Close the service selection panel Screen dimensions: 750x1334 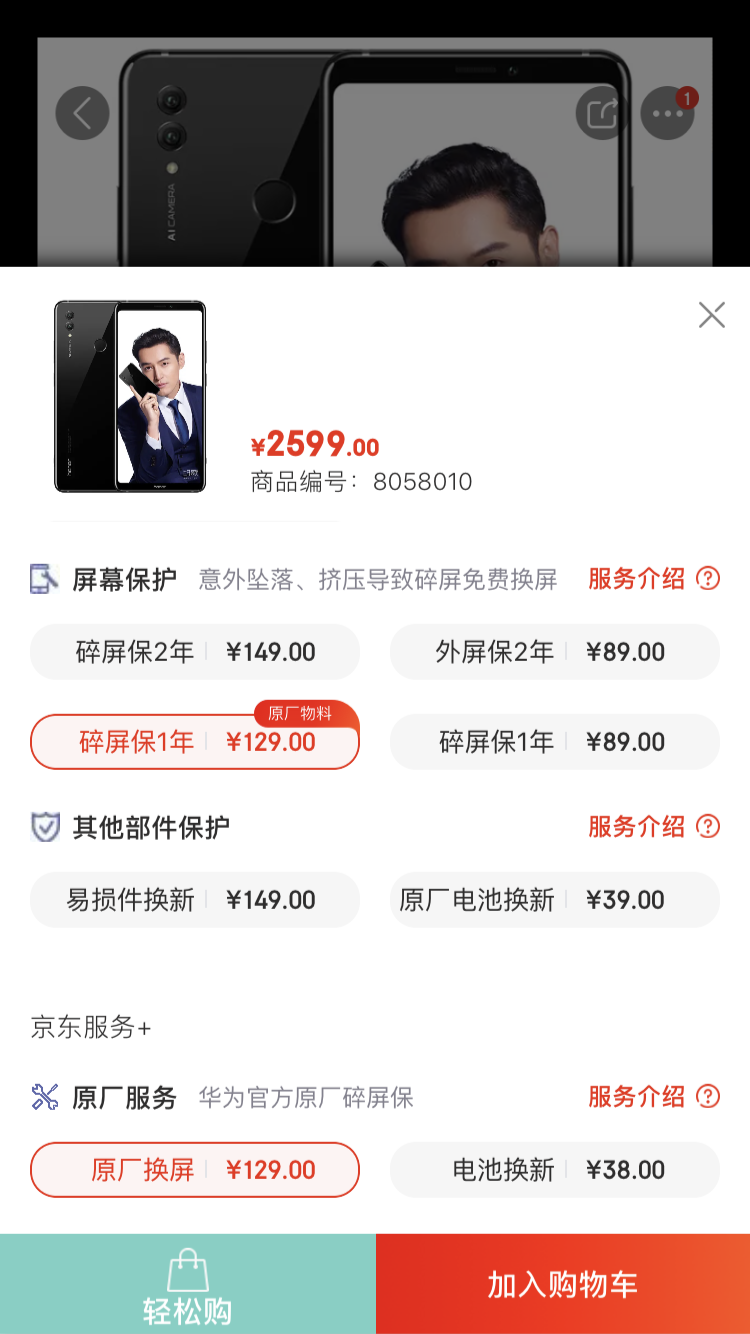click(x=711, y=315)
